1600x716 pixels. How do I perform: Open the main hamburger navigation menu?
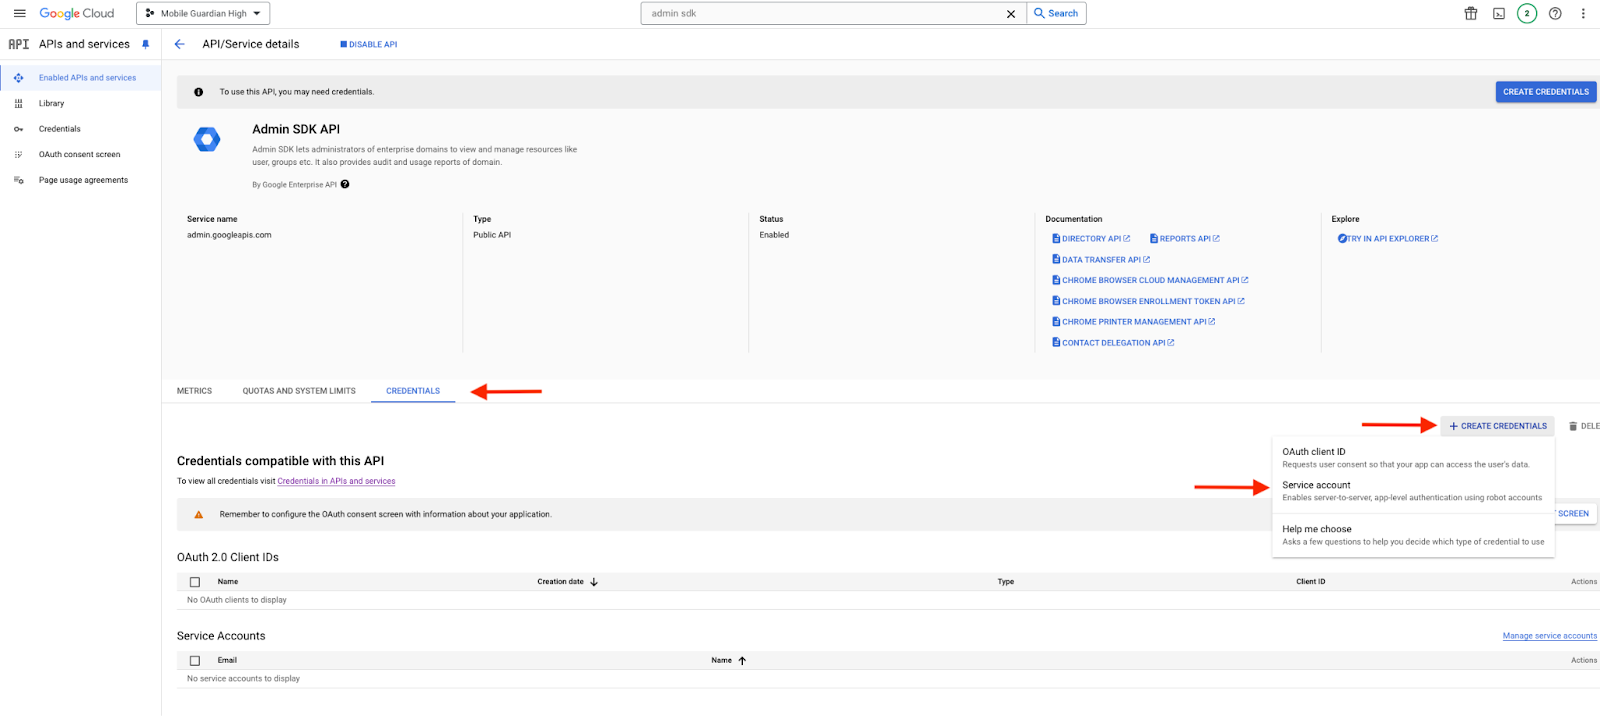tap(19, 14)
